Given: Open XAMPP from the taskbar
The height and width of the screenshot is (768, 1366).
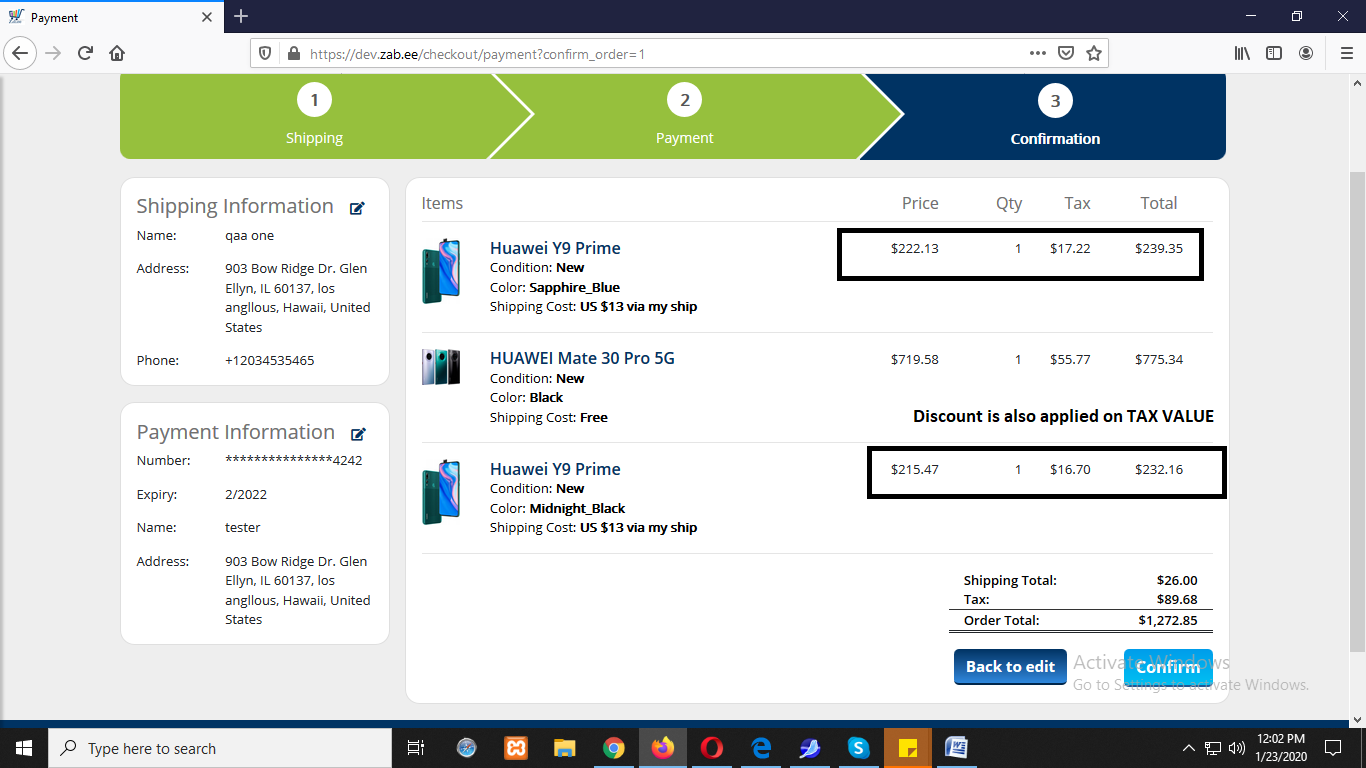Looking at the screenshot, I should pyautogui.click(x=516, y=748).
